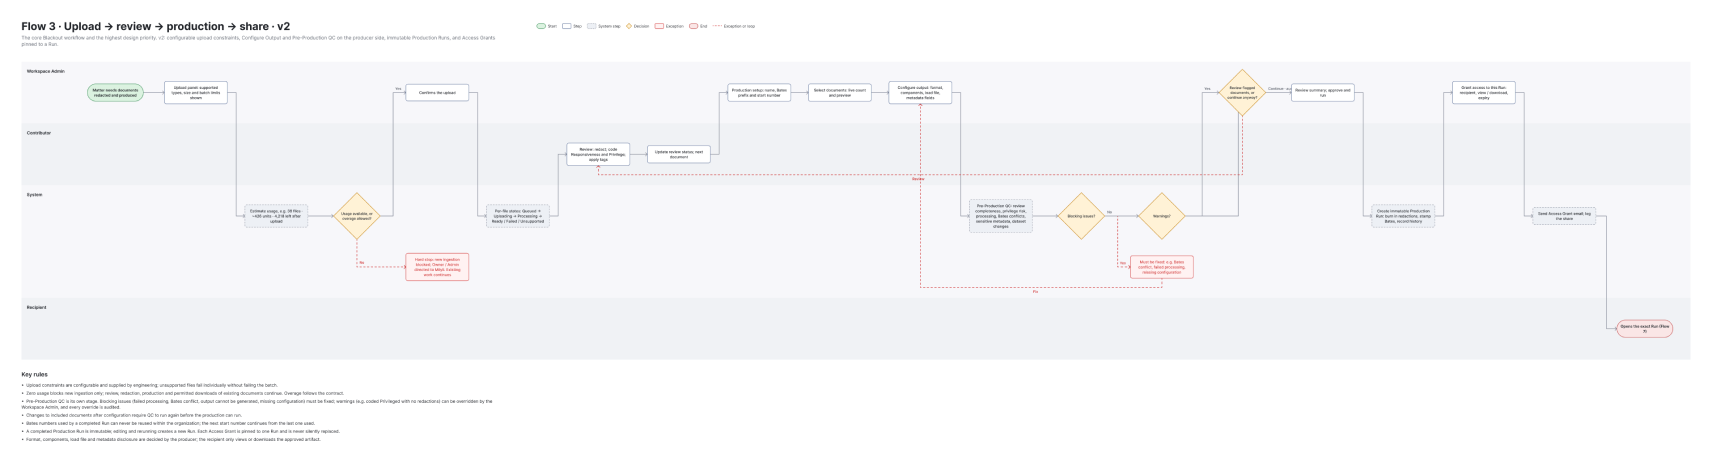Click the 'Send Access Grant email' system step

[x=1565, y=216]
